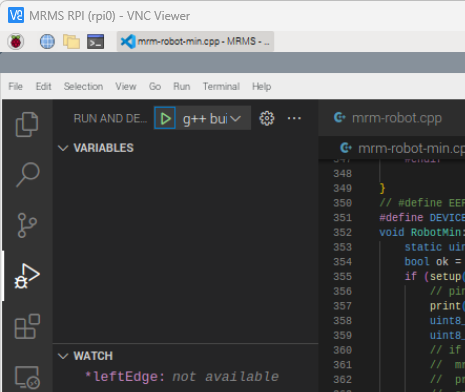Image resolution: width=465 pixels, height=392 pixels.
Task: Open the Run menu
Action: click(x=182, y=86)
